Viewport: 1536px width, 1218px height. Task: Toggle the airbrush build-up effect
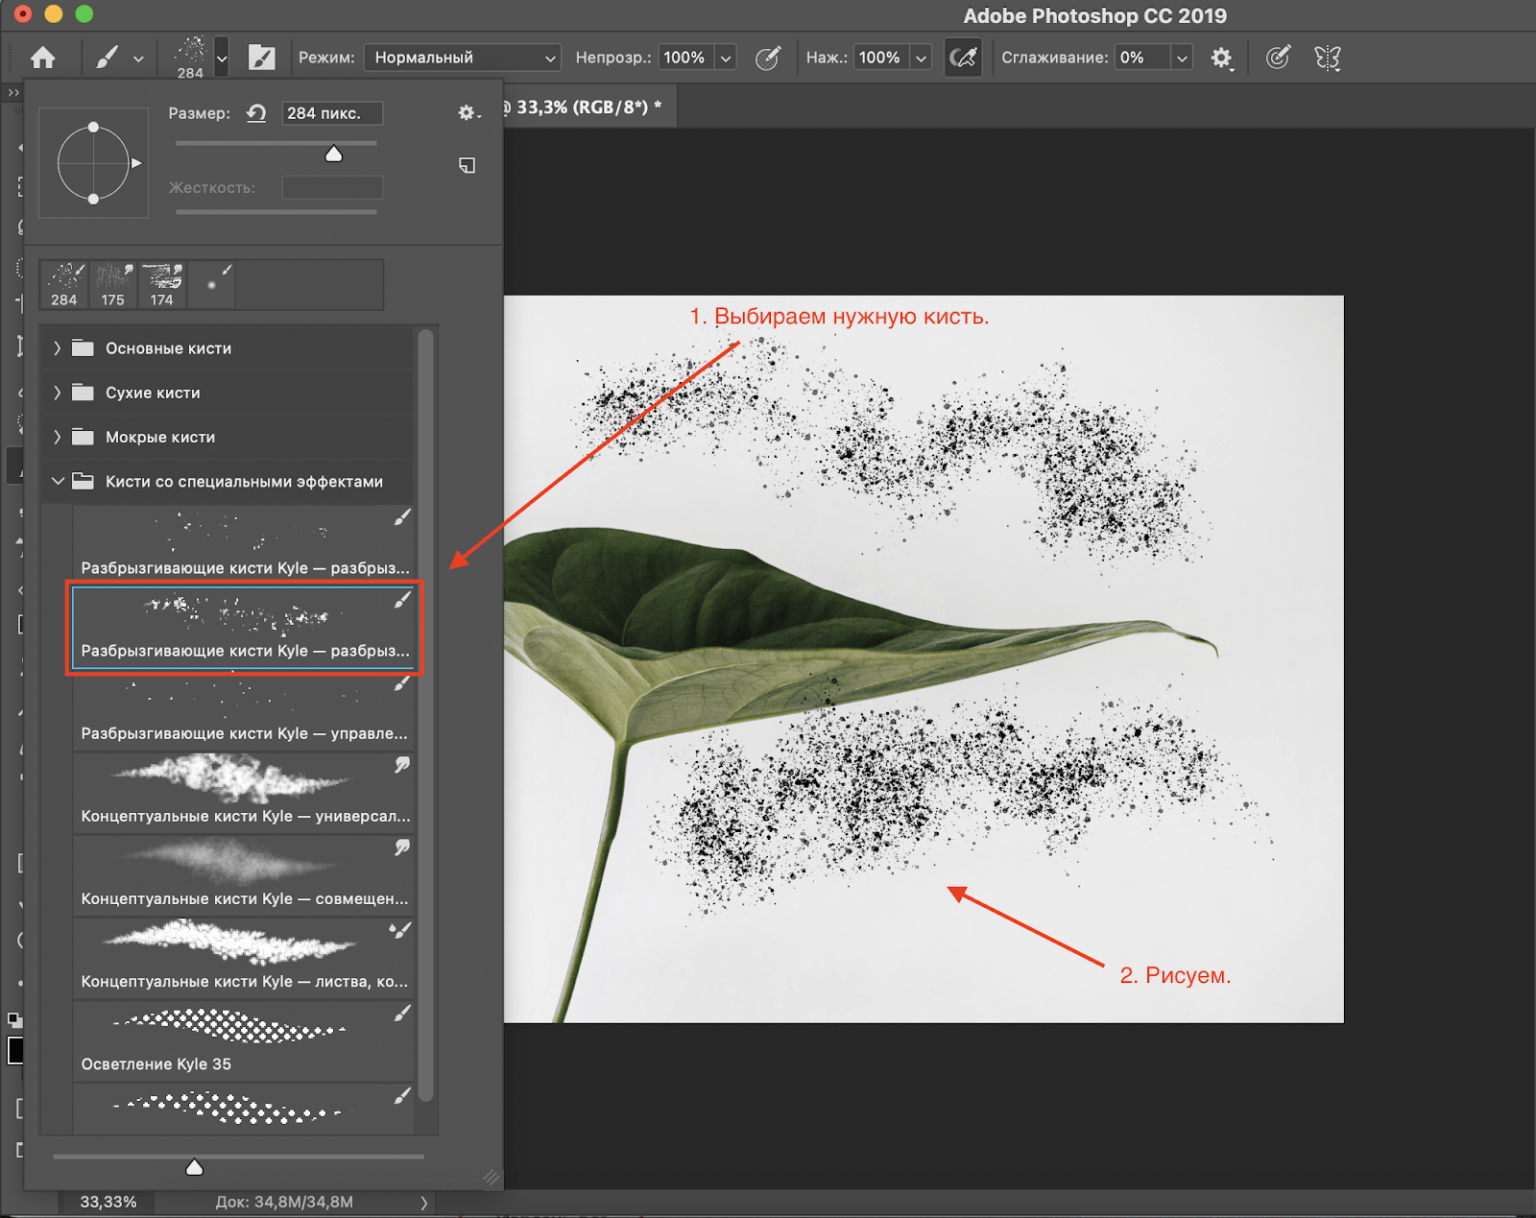962,58
